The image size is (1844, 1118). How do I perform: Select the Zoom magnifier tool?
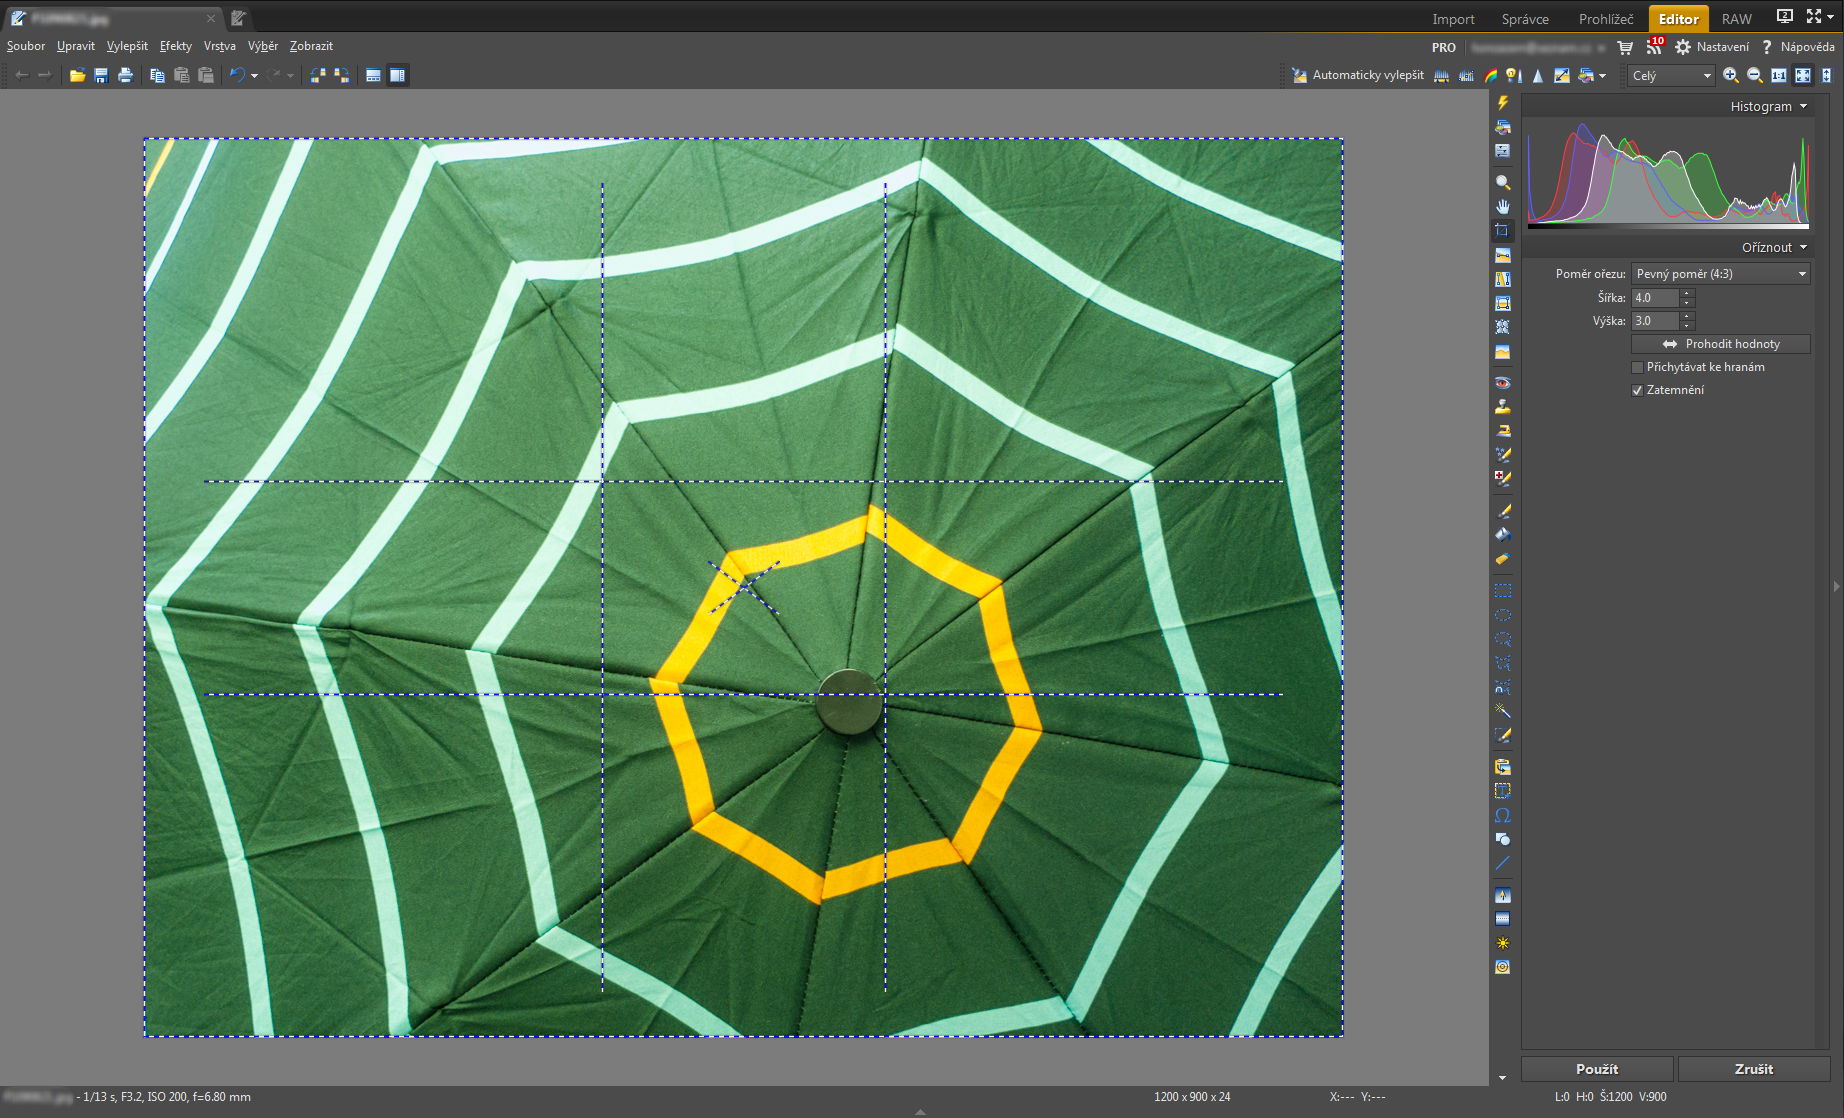(1502, 183)
